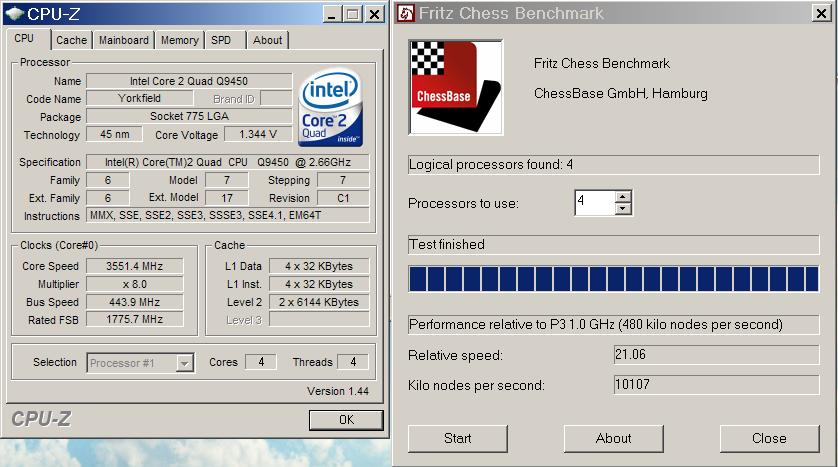The image size is (838, 467).
Task: Click the Performance relative to P3 text
Action: click(596, 325)
